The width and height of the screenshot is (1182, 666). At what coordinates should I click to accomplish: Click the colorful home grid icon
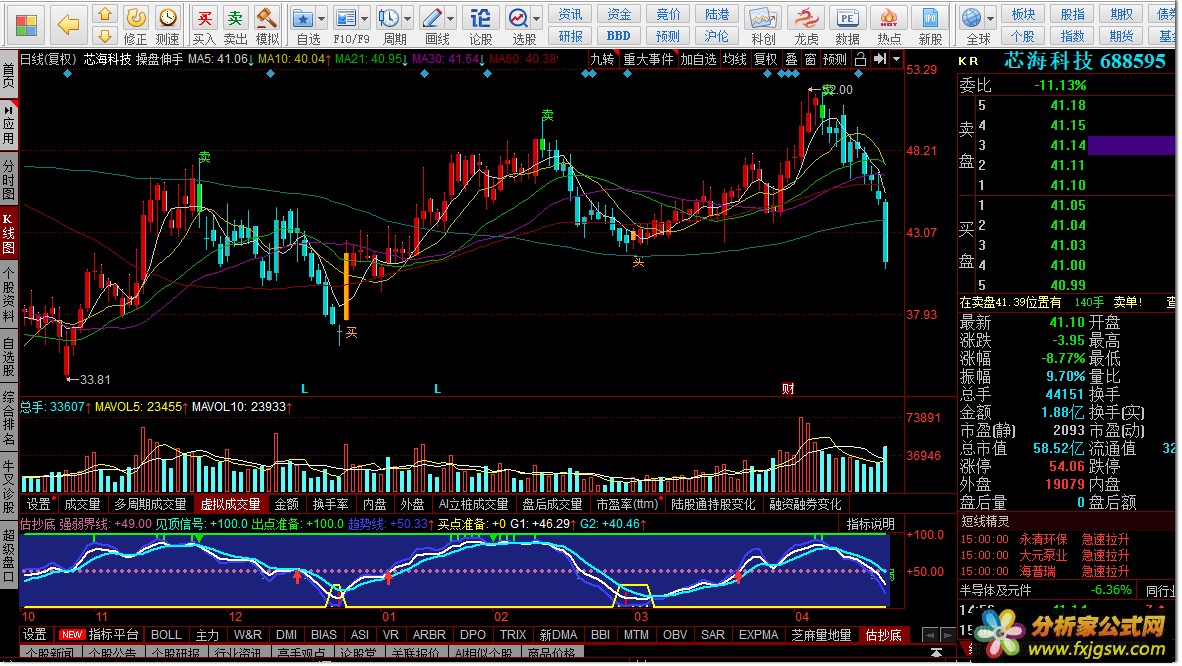click(x=26, y=25)
